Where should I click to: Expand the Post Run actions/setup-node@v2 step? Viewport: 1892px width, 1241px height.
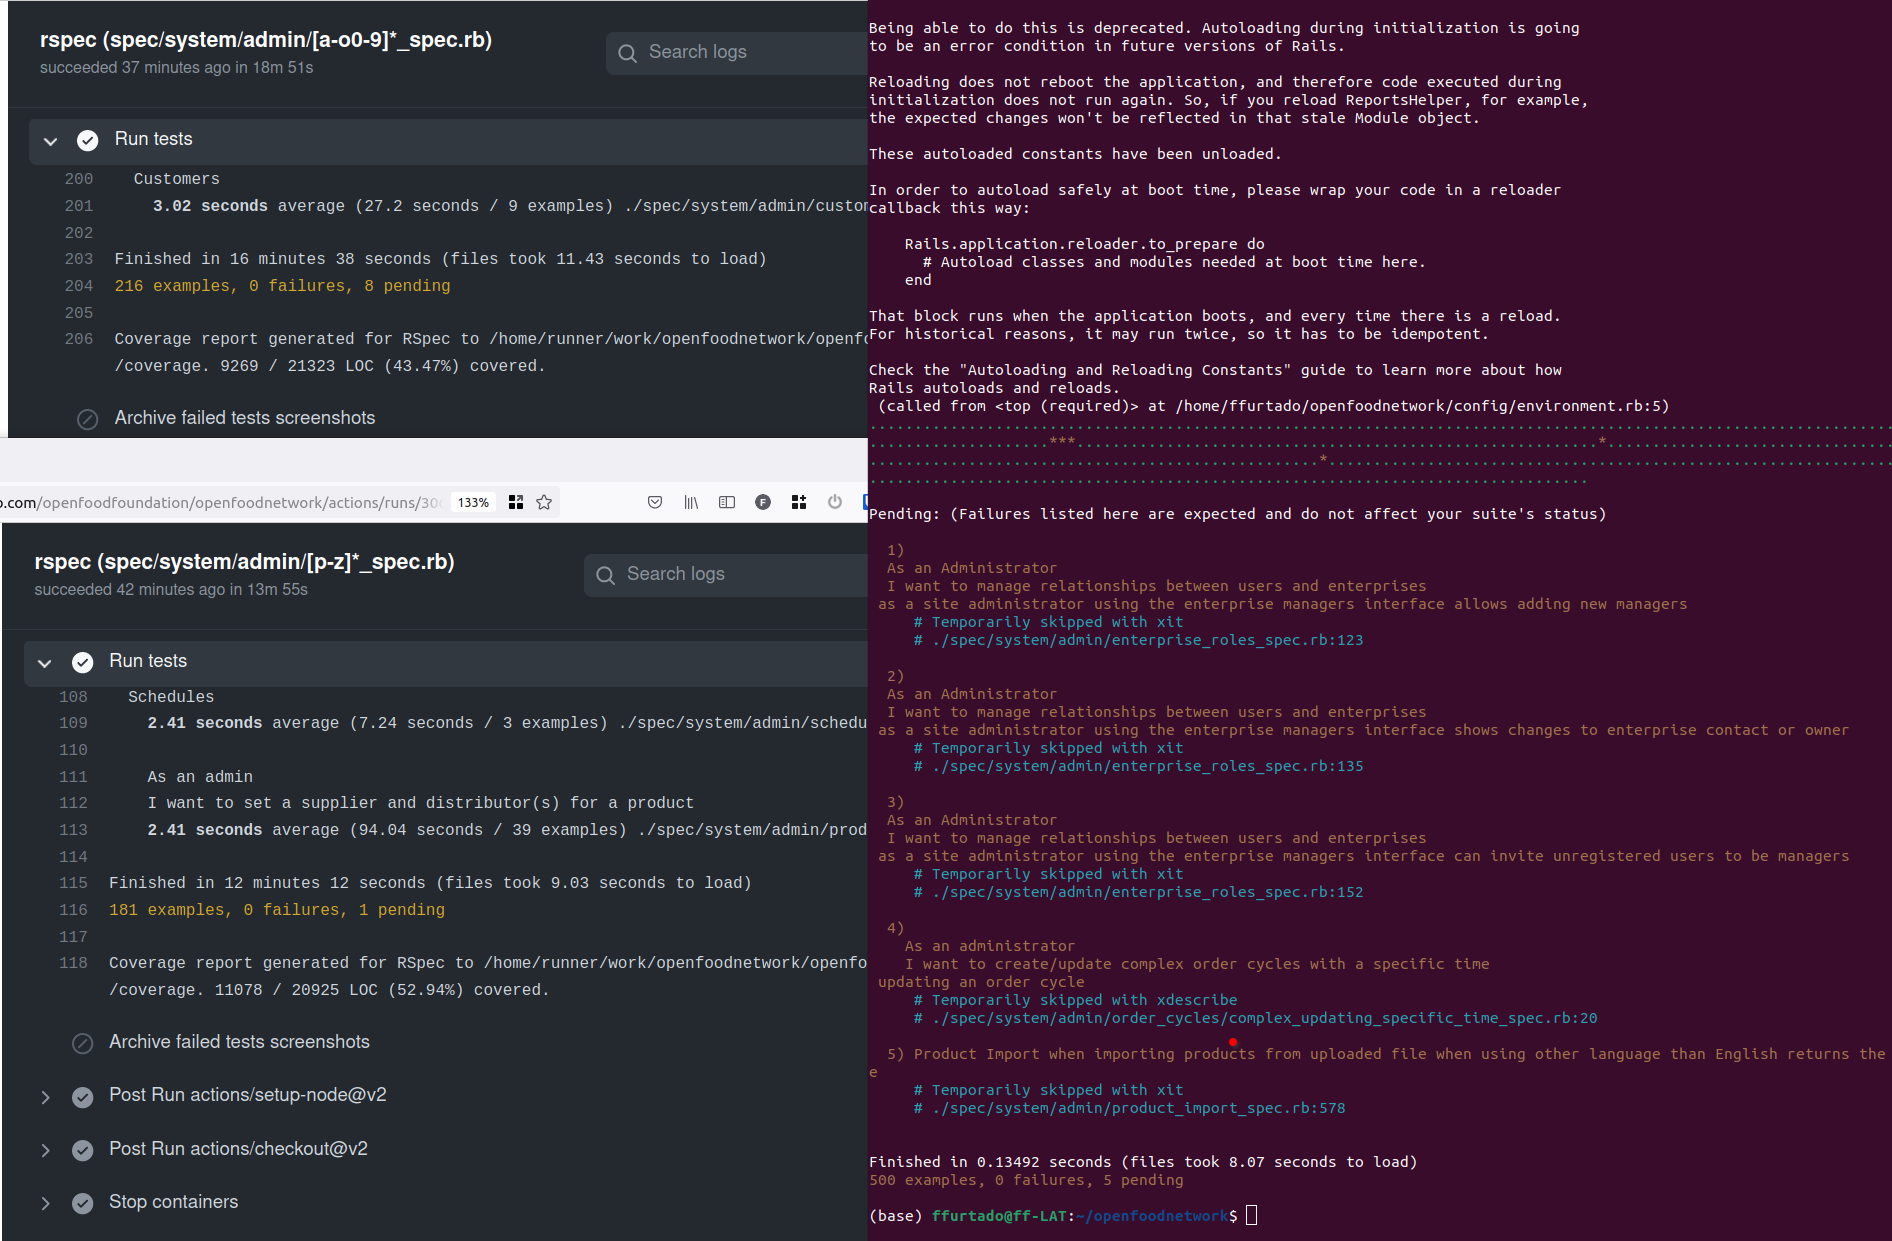pos(45,1096)
